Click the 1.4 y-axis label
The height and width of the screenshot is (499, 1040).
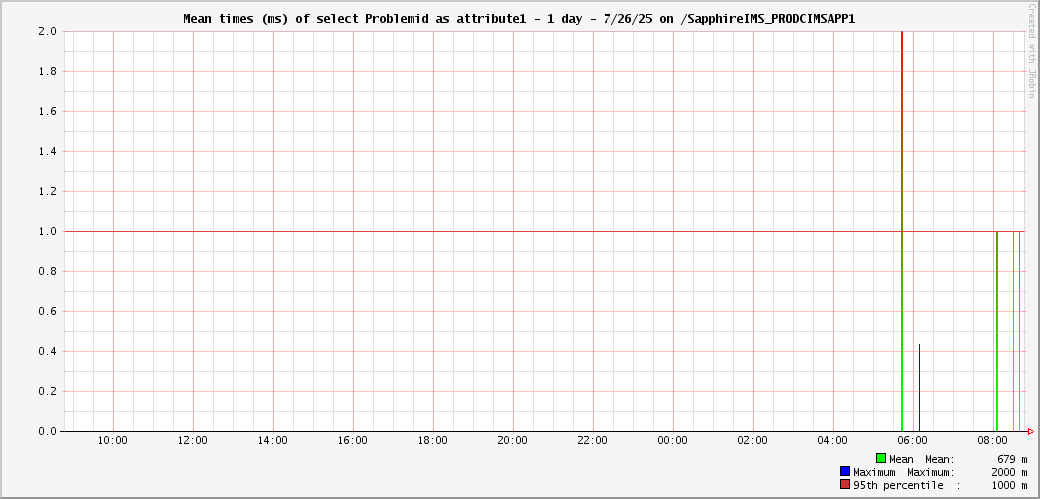pyautogui.click(x=48, y=151)
